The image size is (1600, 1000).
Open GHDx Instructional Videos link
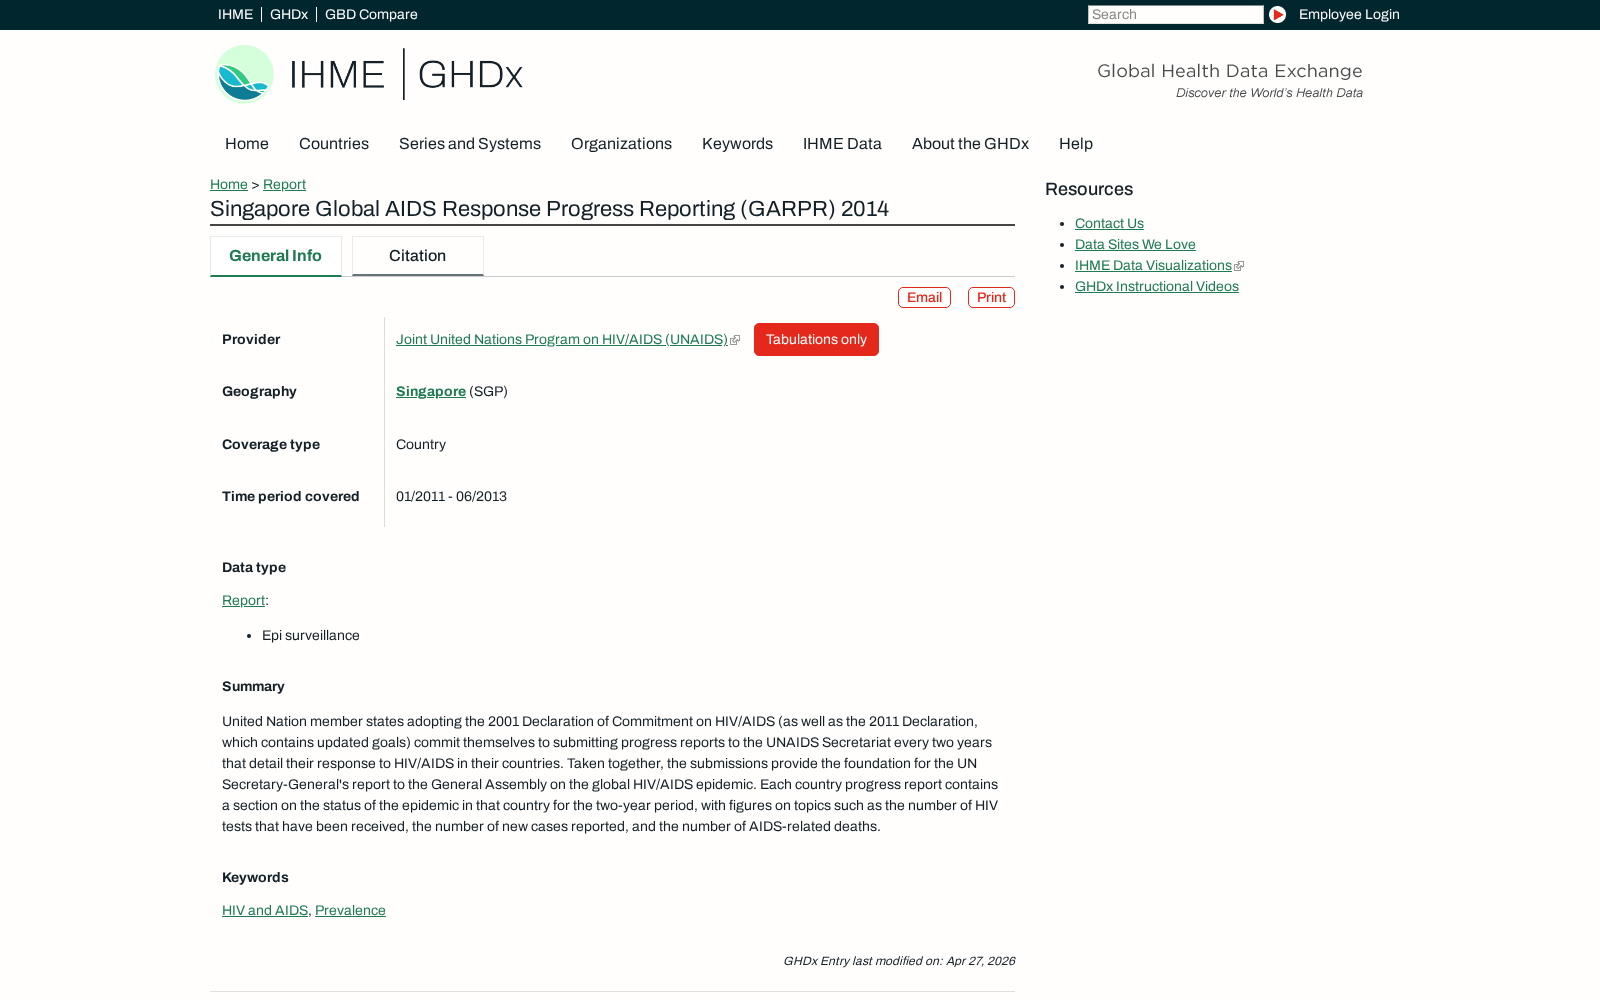coord(1157,287)
